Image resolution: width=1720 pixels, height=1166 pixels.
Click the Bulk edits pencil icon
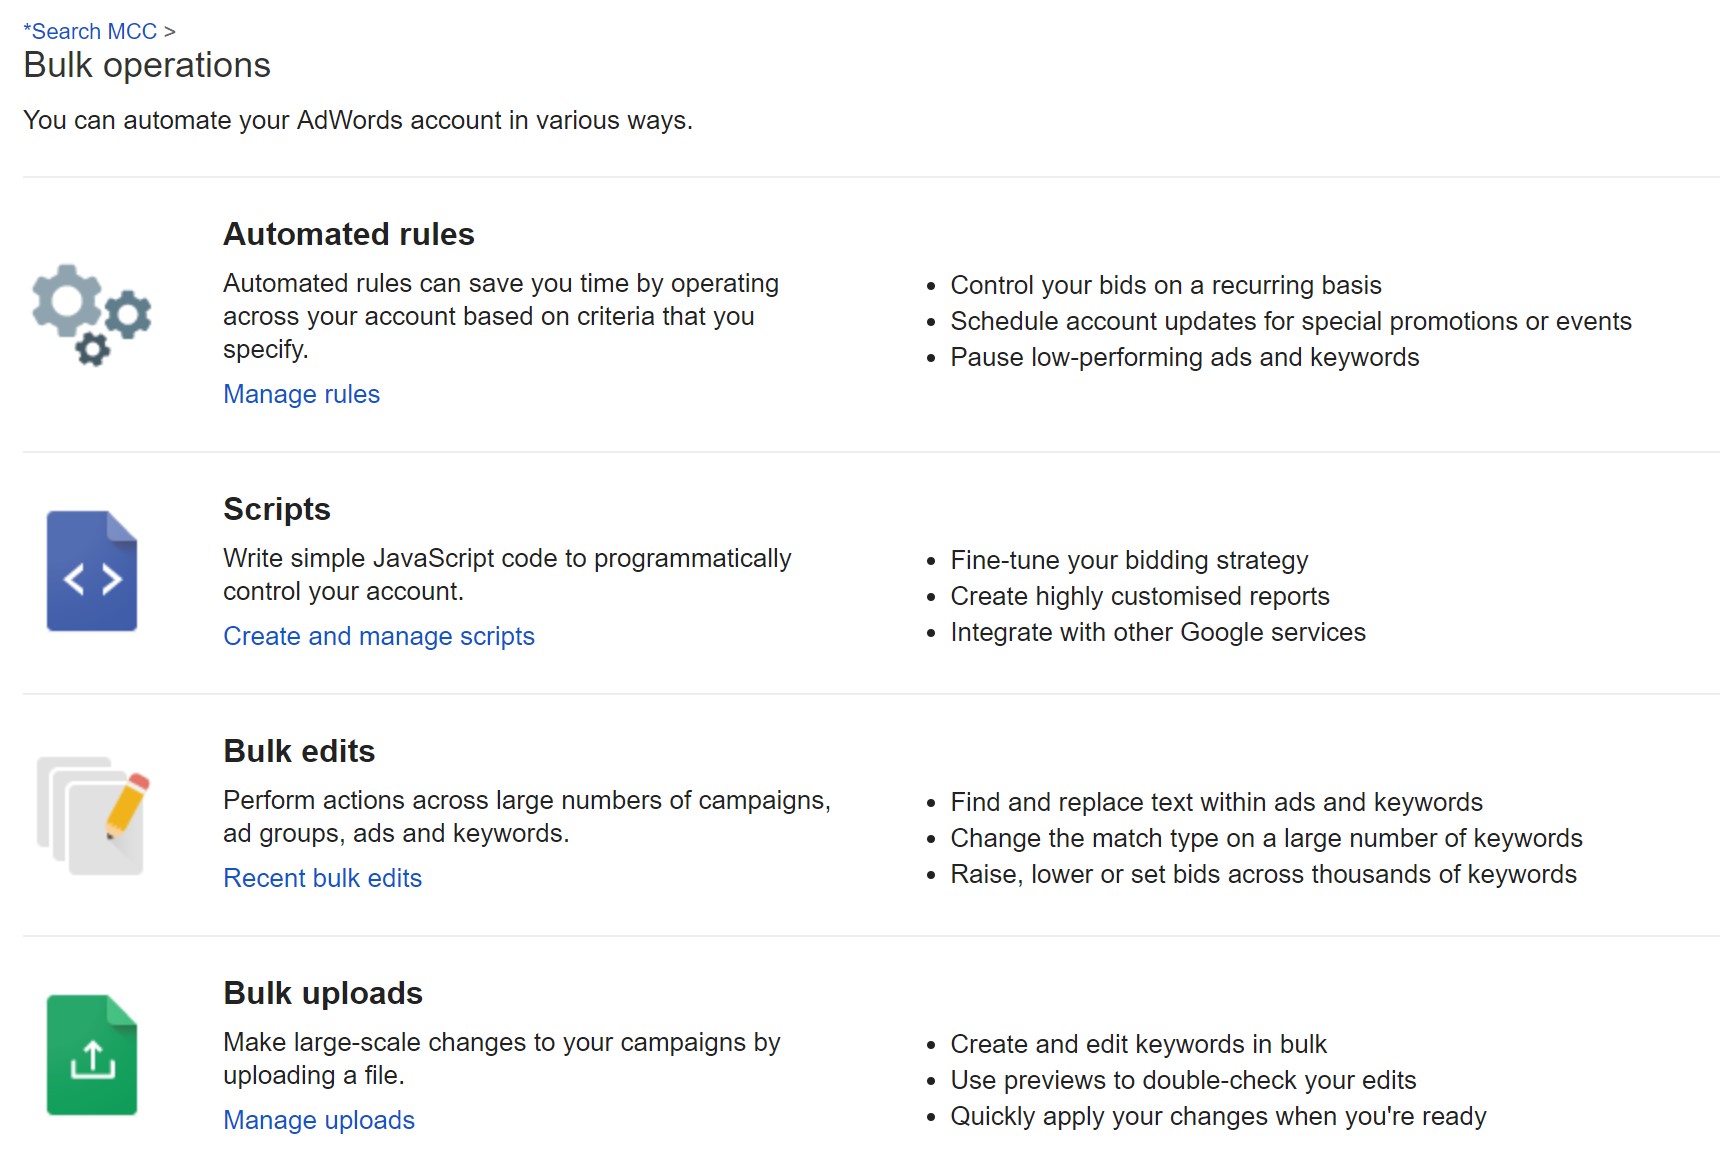click(x=93, y=815)
